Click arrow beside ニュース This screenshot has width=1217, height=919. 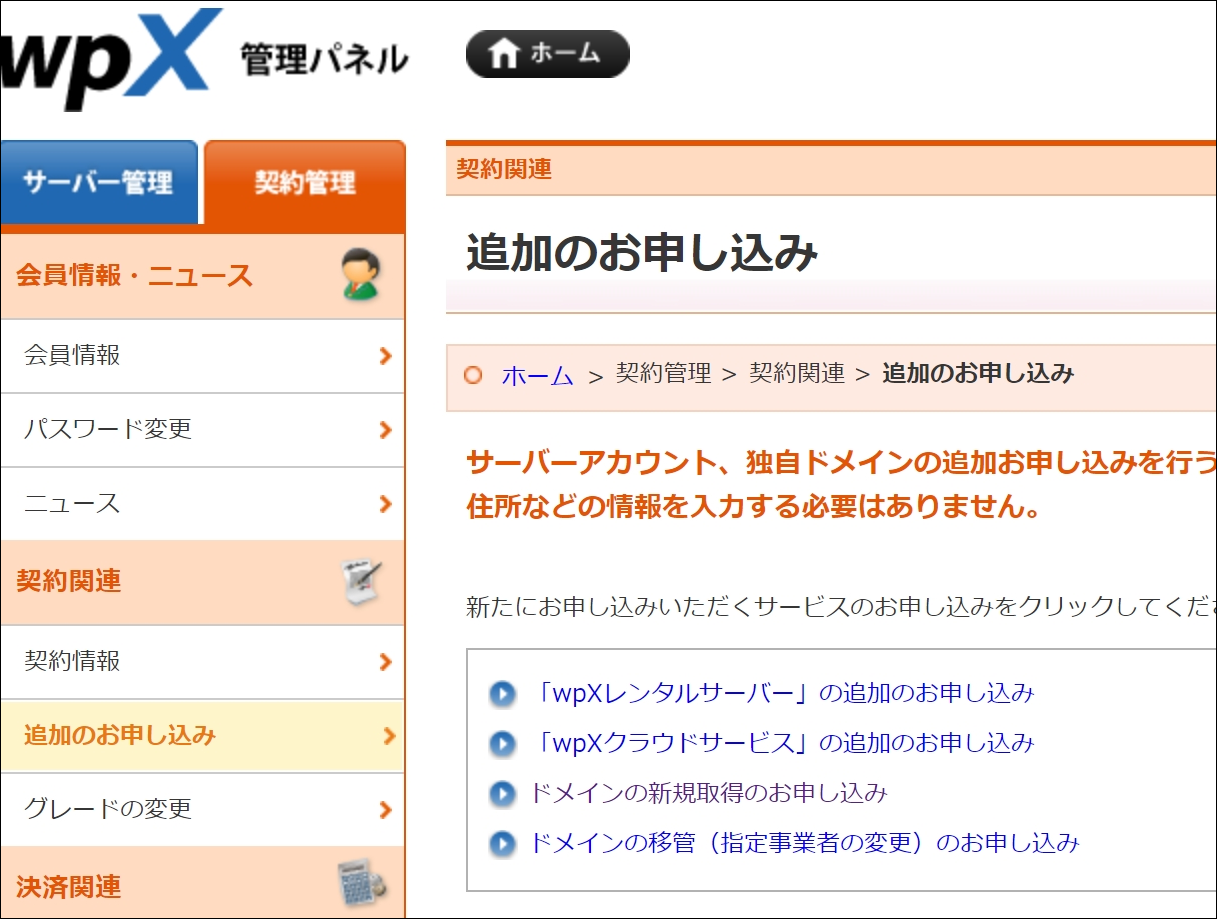[386, 504]
